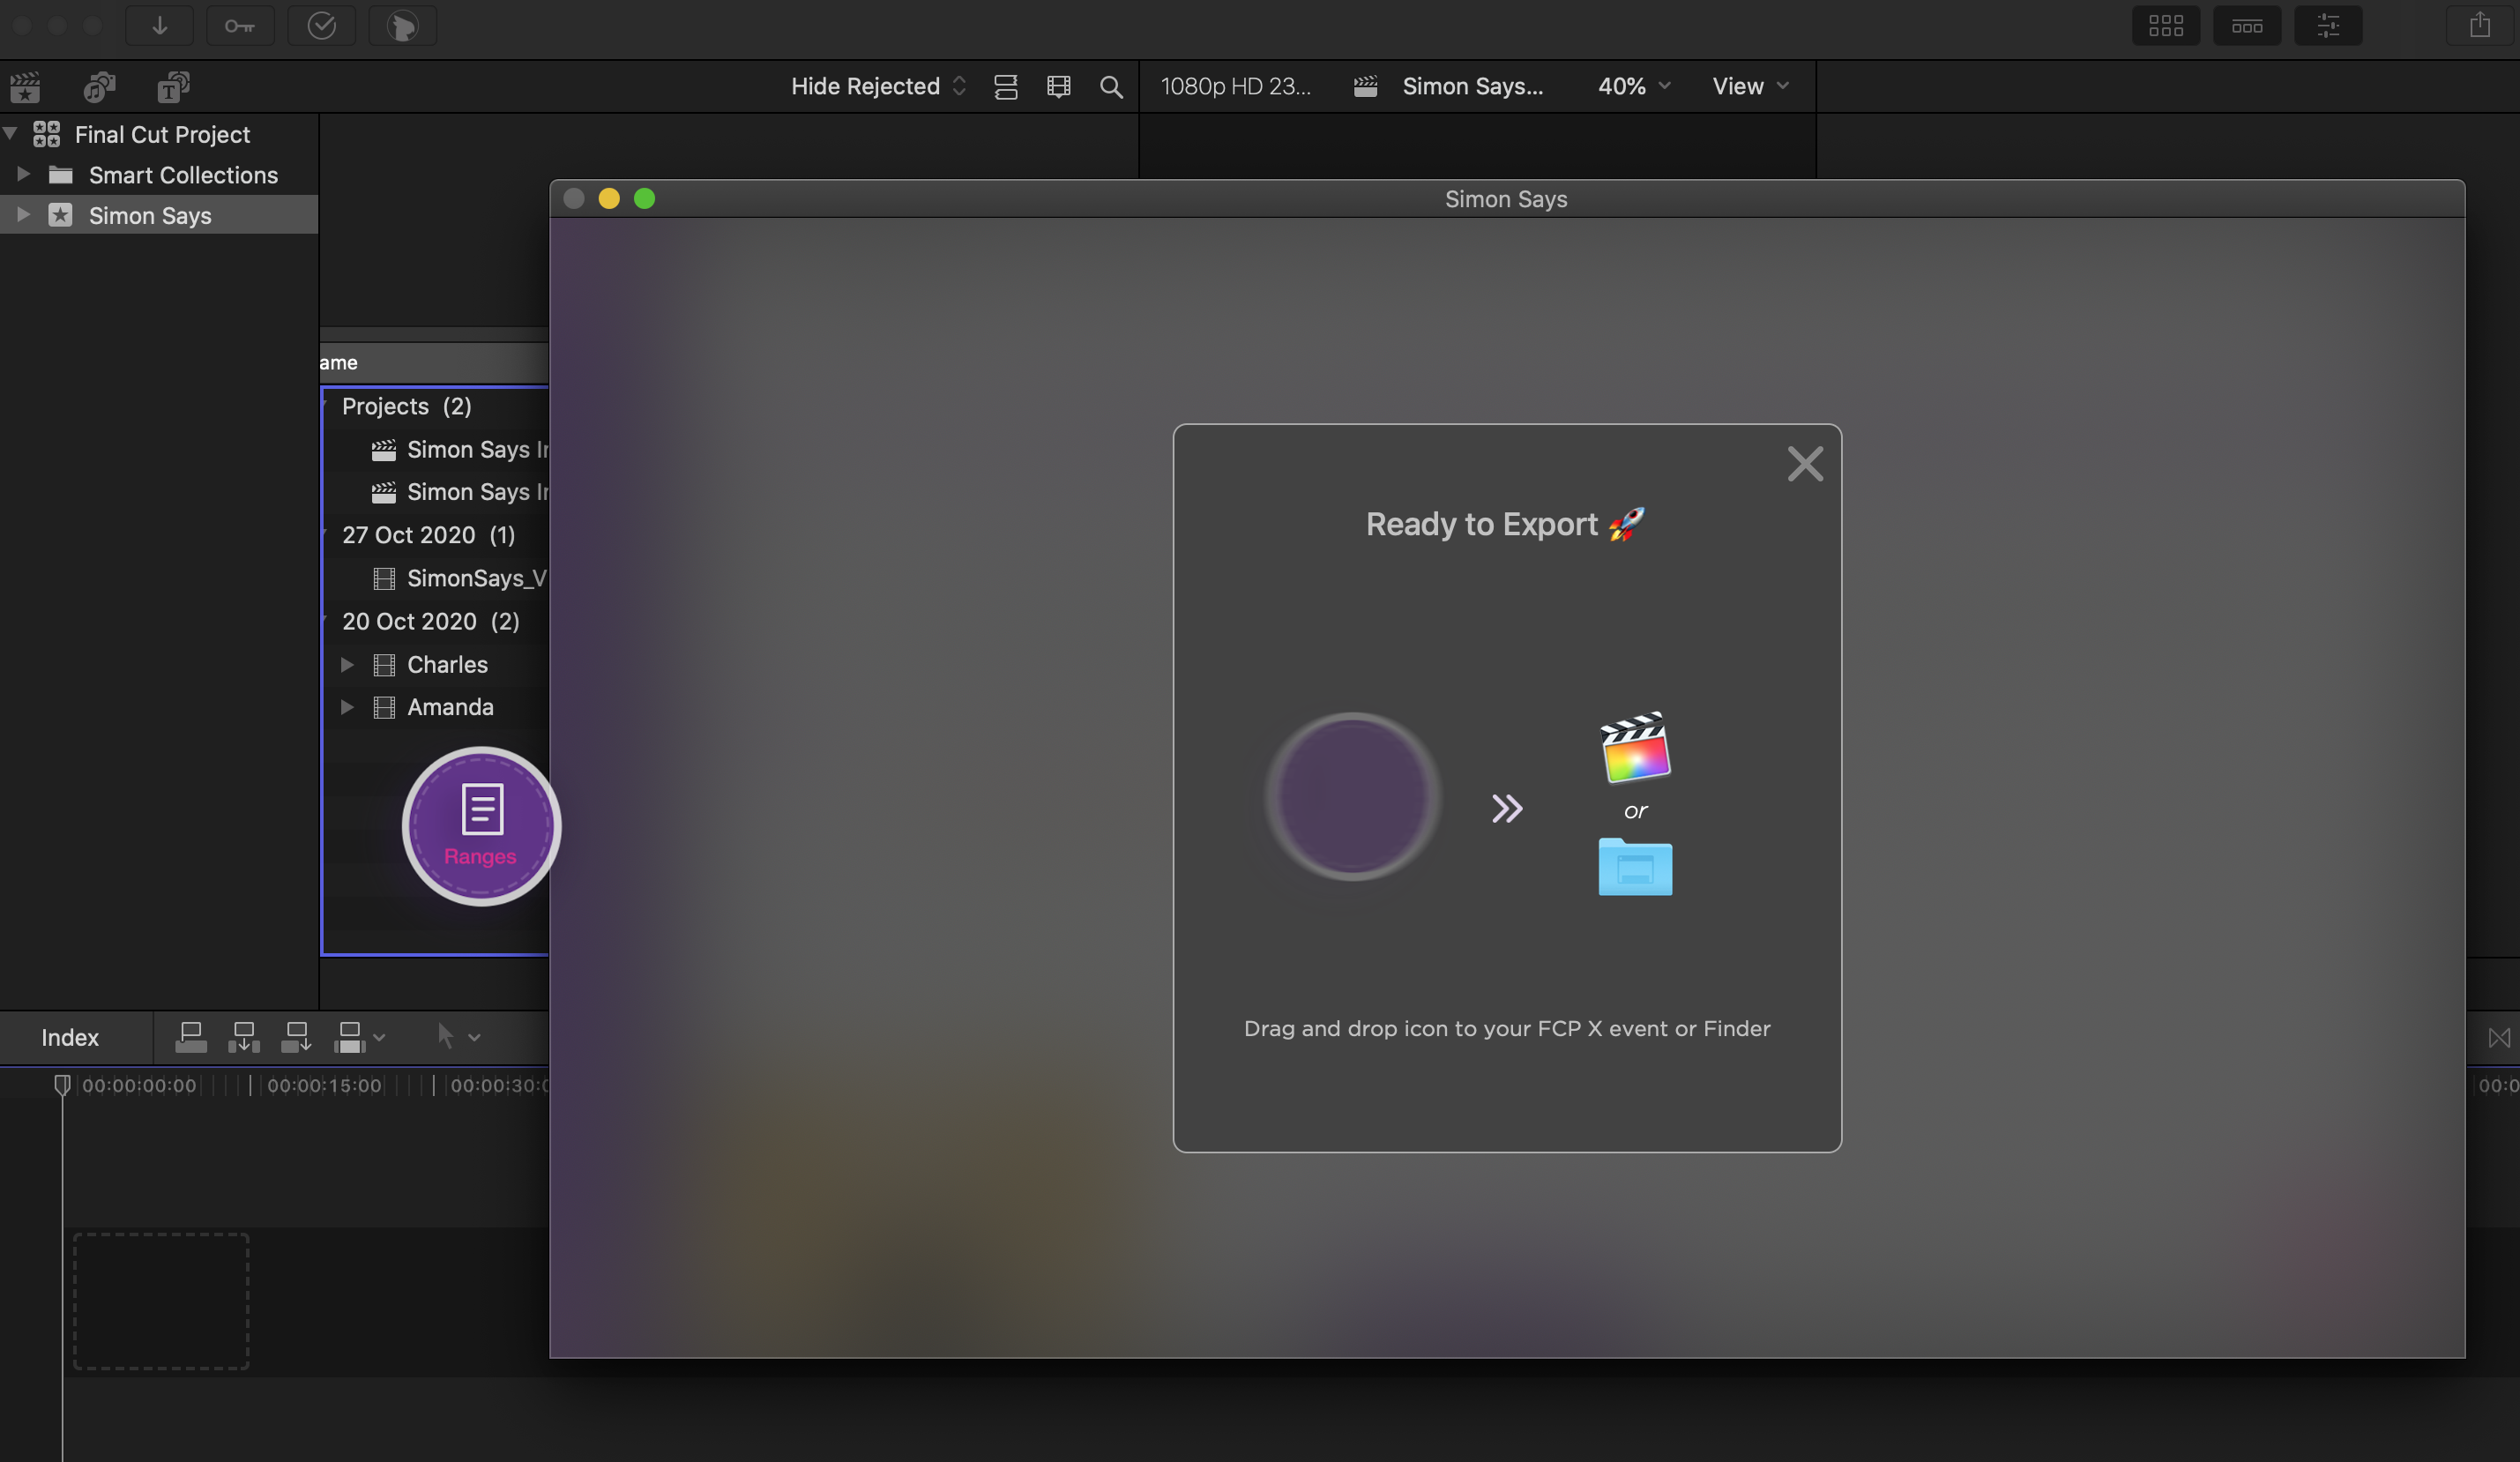Click the browser search magnifier icon
2520x1462 pixels.
[1110, 87]
